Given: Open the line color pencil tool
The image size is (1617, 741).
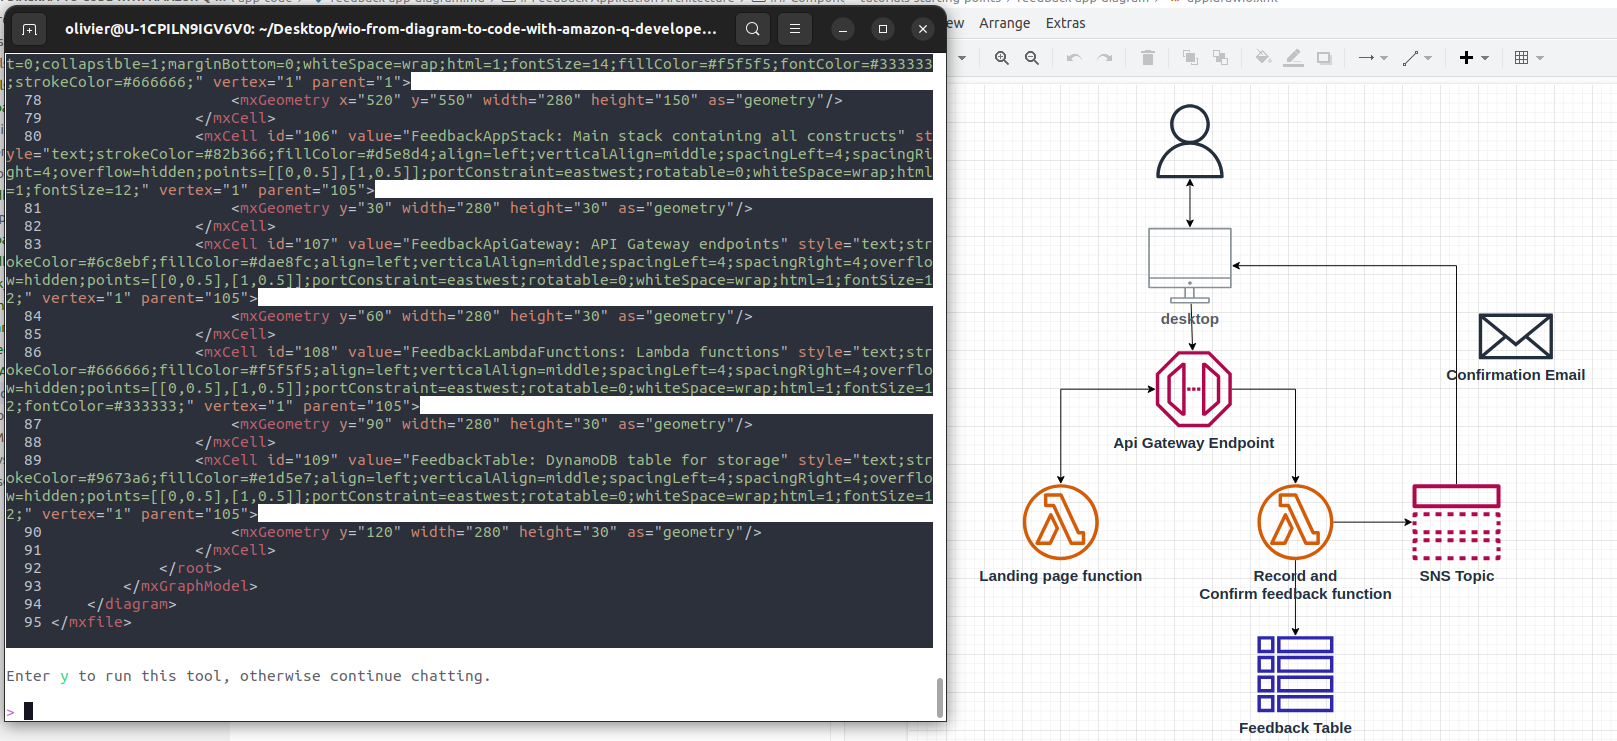Looking at the screenshot, I should (x=1293, y=58).
